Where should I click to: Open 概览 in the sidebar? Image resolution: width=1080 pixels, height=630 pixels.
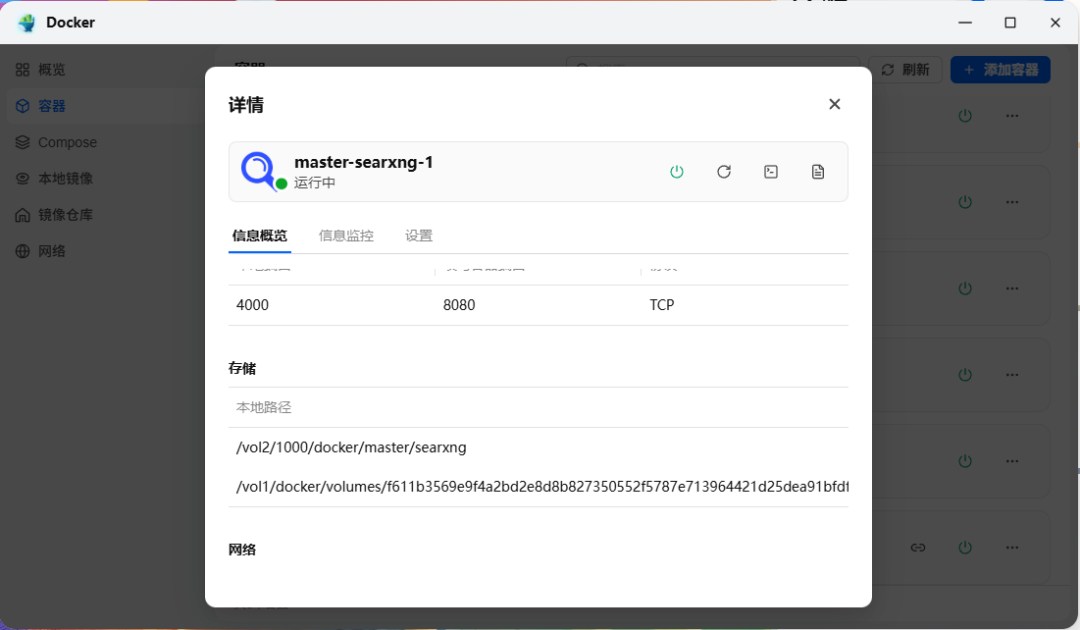tap(52, 70)
